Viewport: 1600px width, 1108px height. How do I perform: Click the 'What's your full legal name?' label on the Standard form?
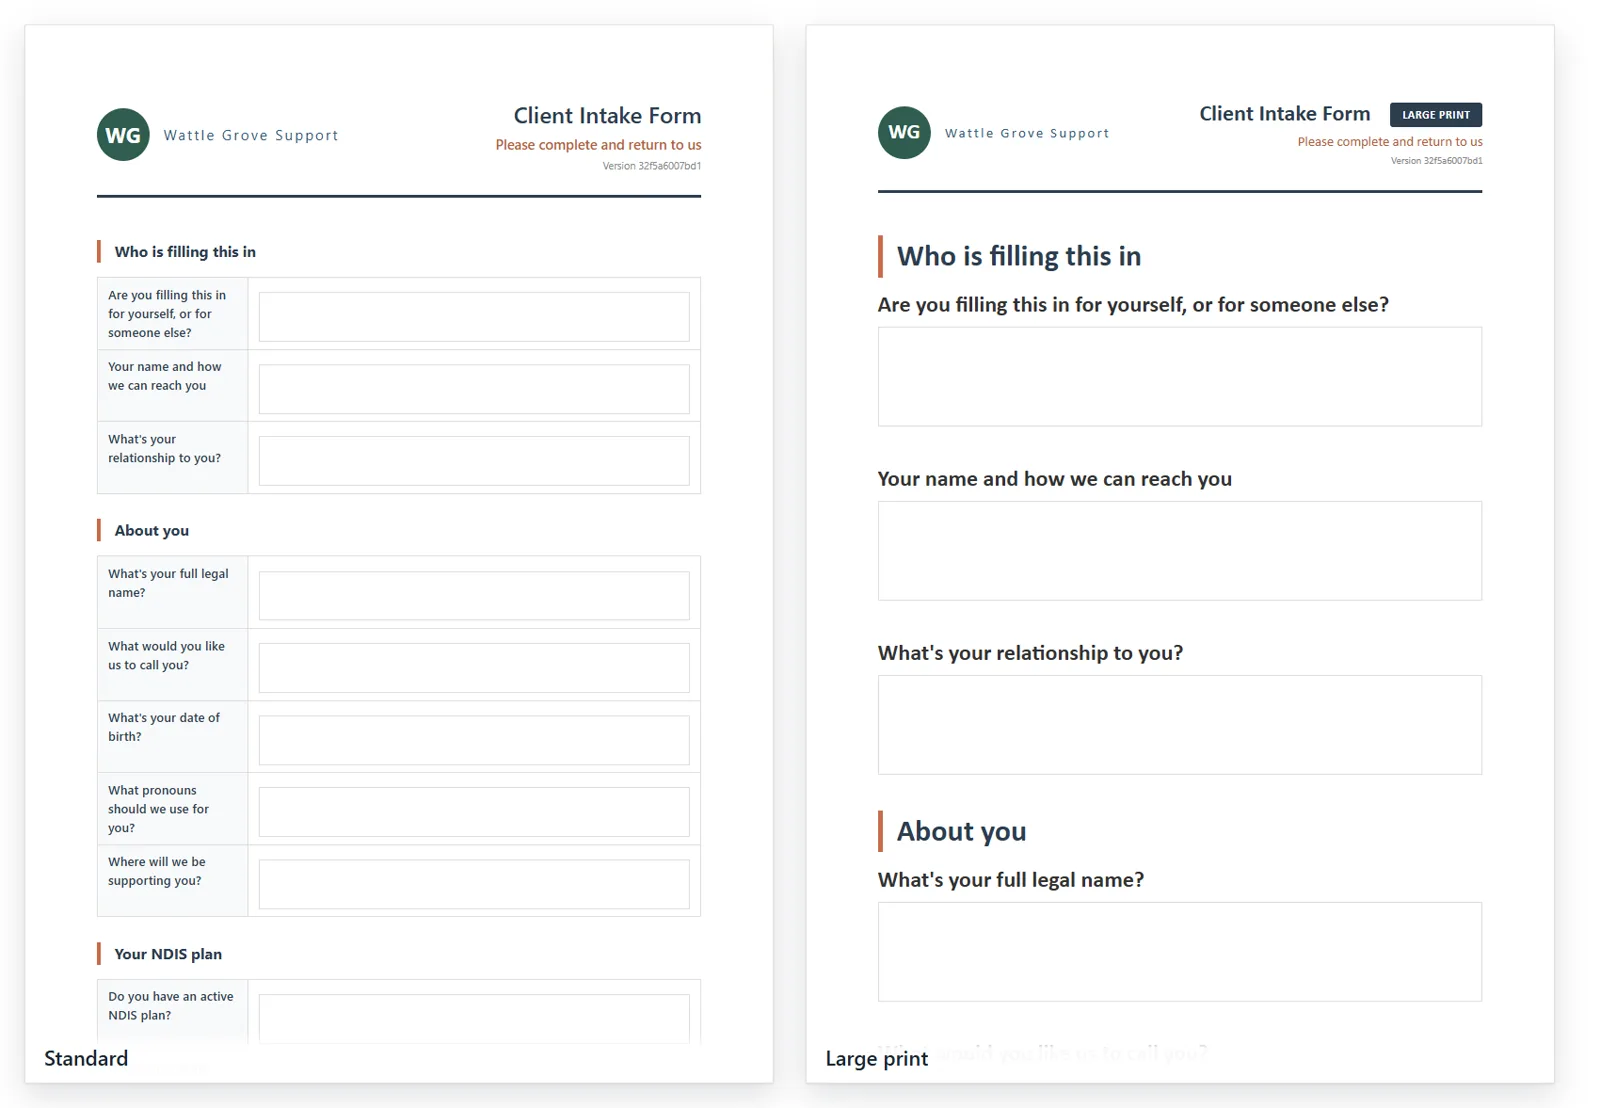pyautogui.click(x=168, y=583)
